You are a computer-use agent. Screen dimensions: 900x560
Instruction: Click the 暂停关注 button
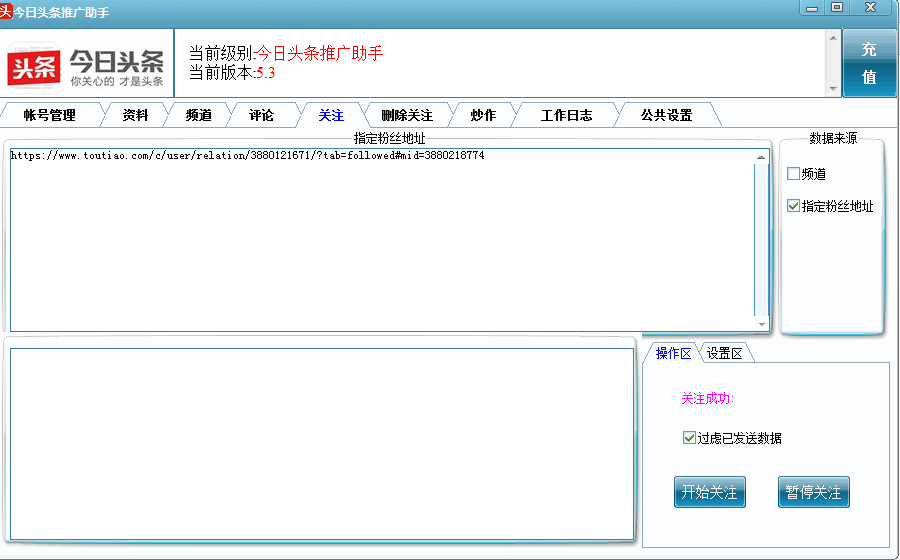click(x=813, y=492)
